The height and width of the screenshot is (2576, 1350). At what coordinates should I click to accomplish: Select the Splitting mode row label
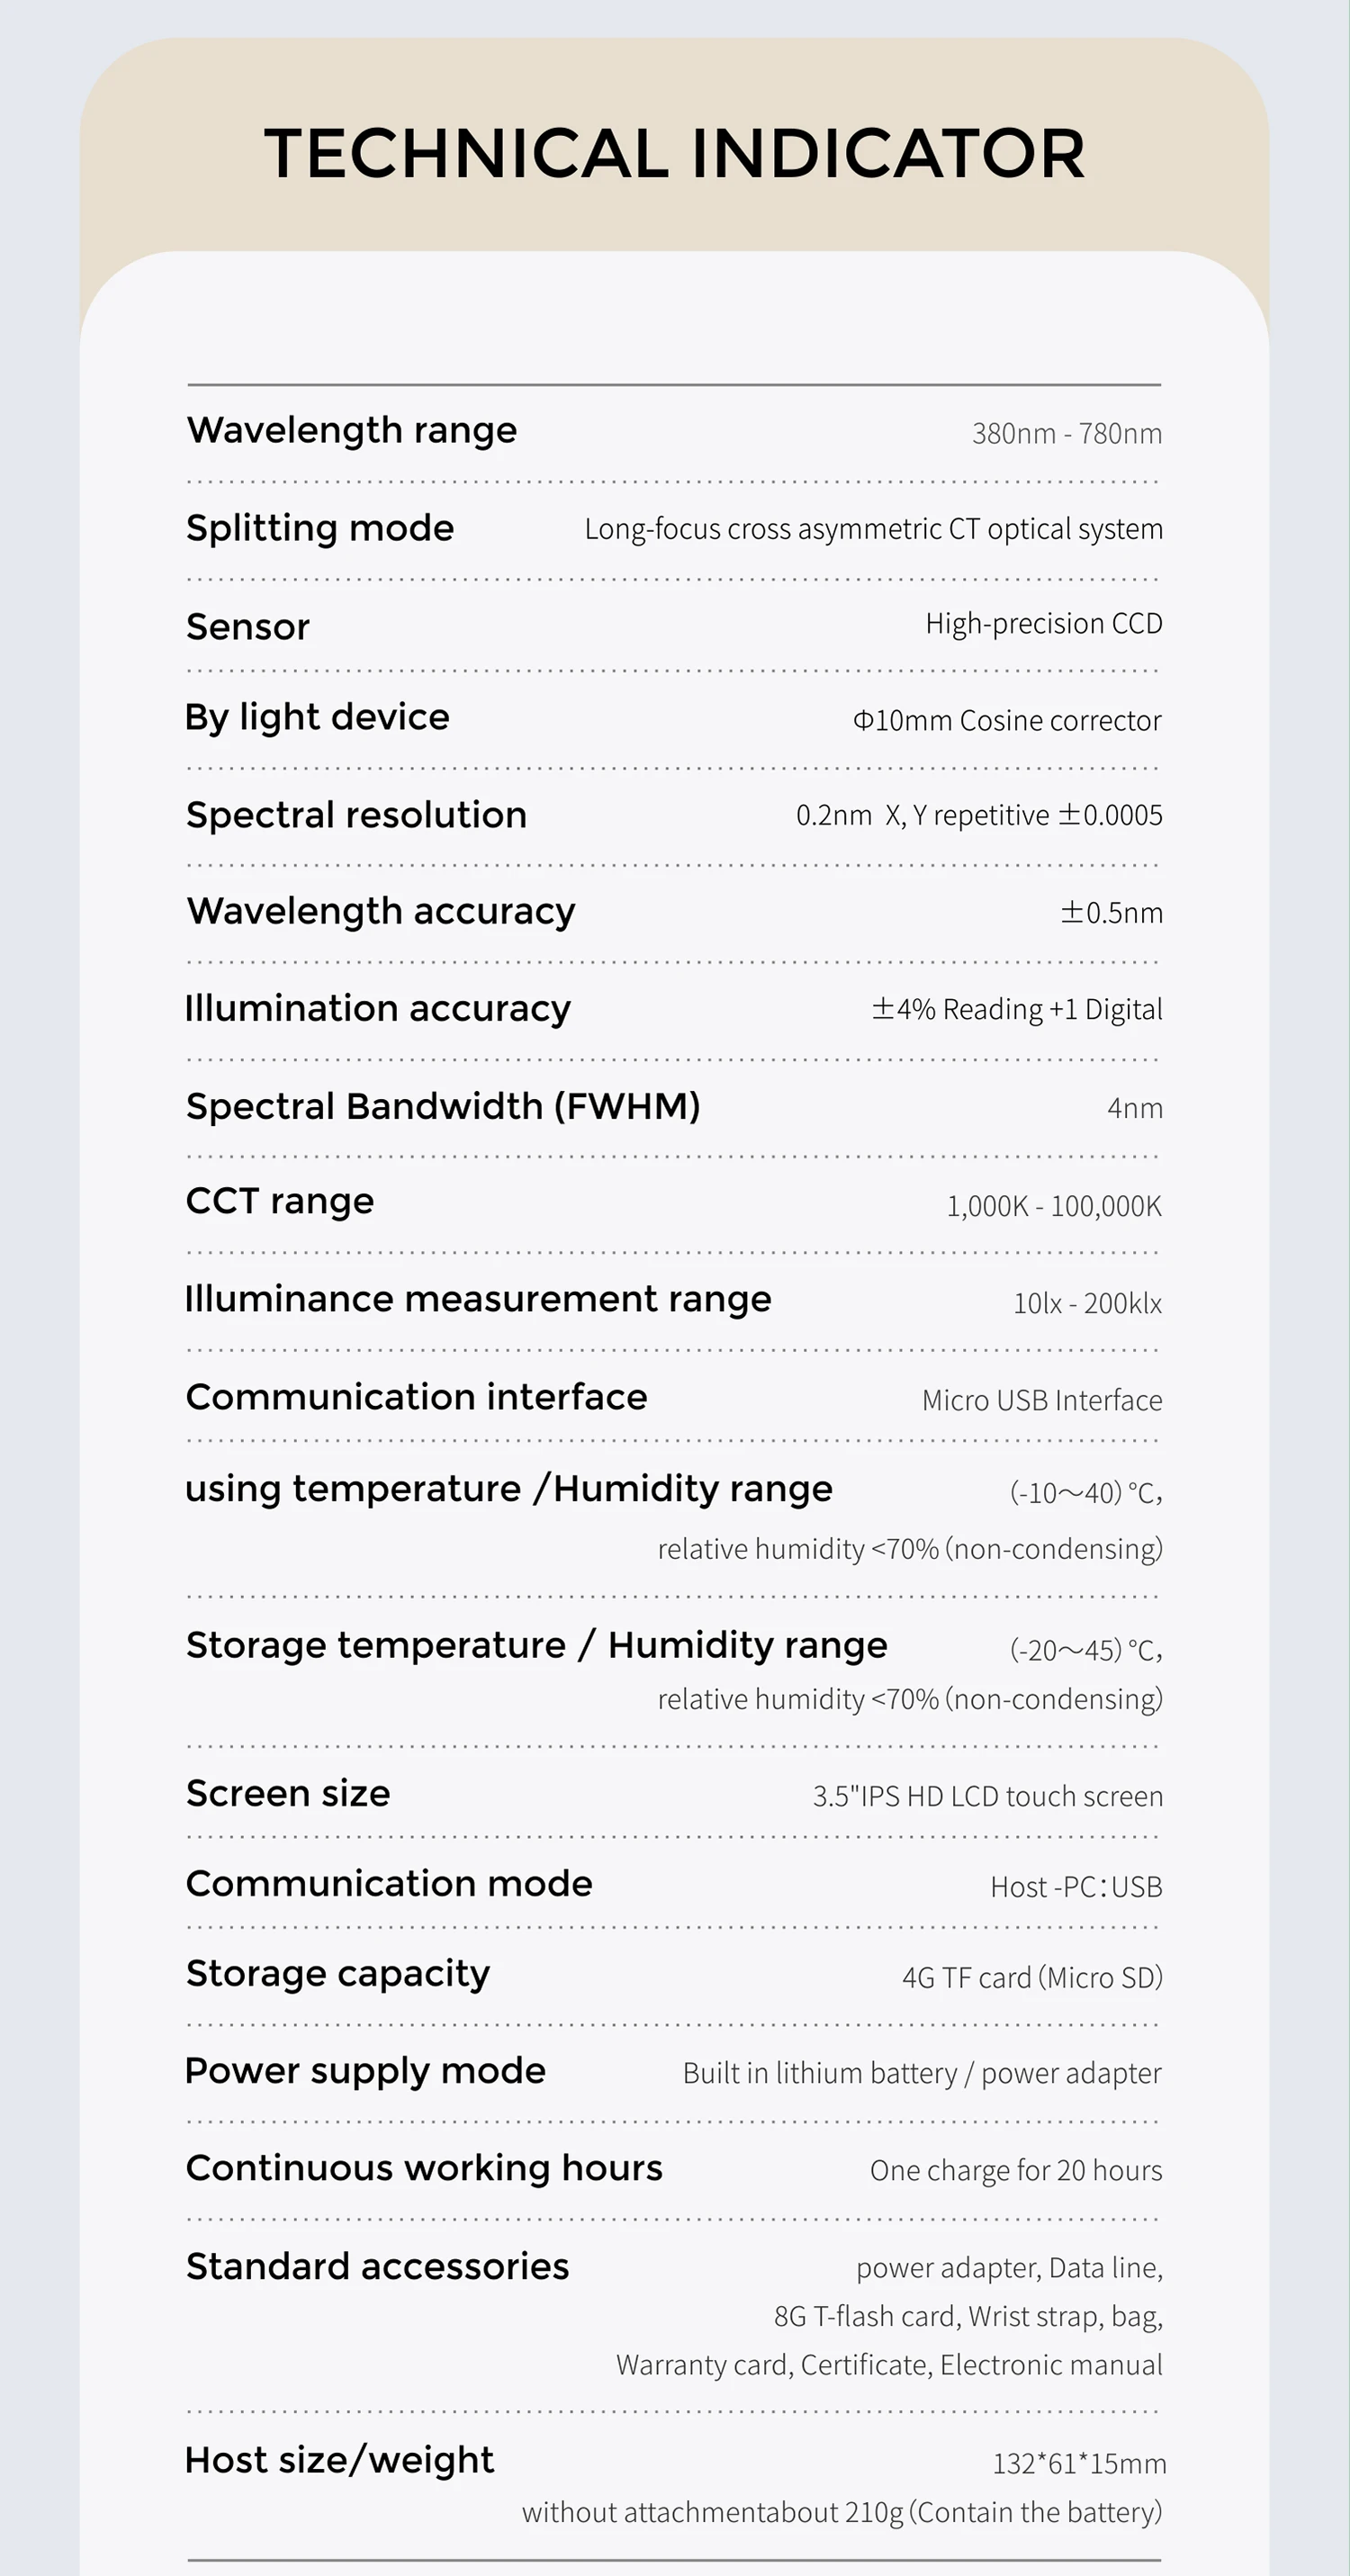[x=320, y=529]
